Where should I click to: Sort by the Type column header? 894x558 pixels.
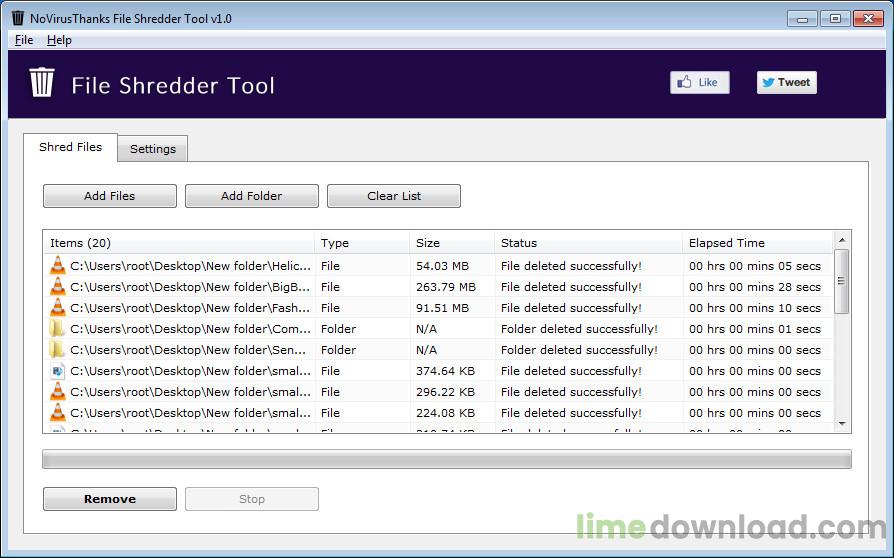tap(362, 243)
